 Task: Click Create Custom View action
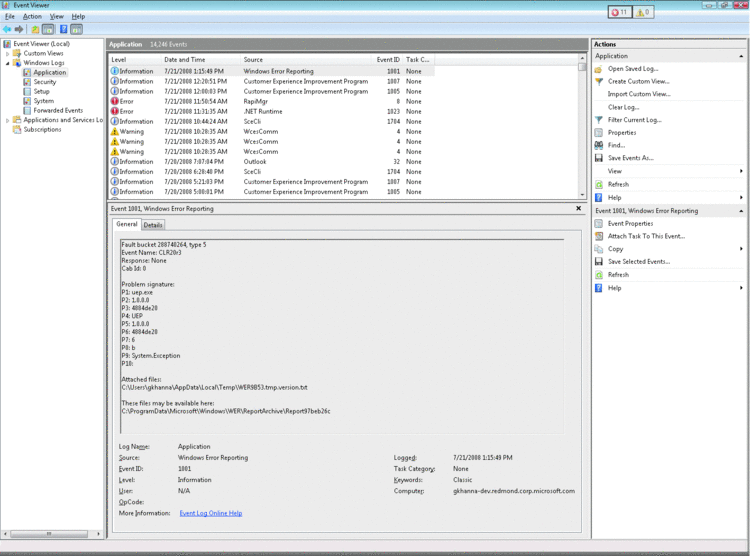point(638,81)
